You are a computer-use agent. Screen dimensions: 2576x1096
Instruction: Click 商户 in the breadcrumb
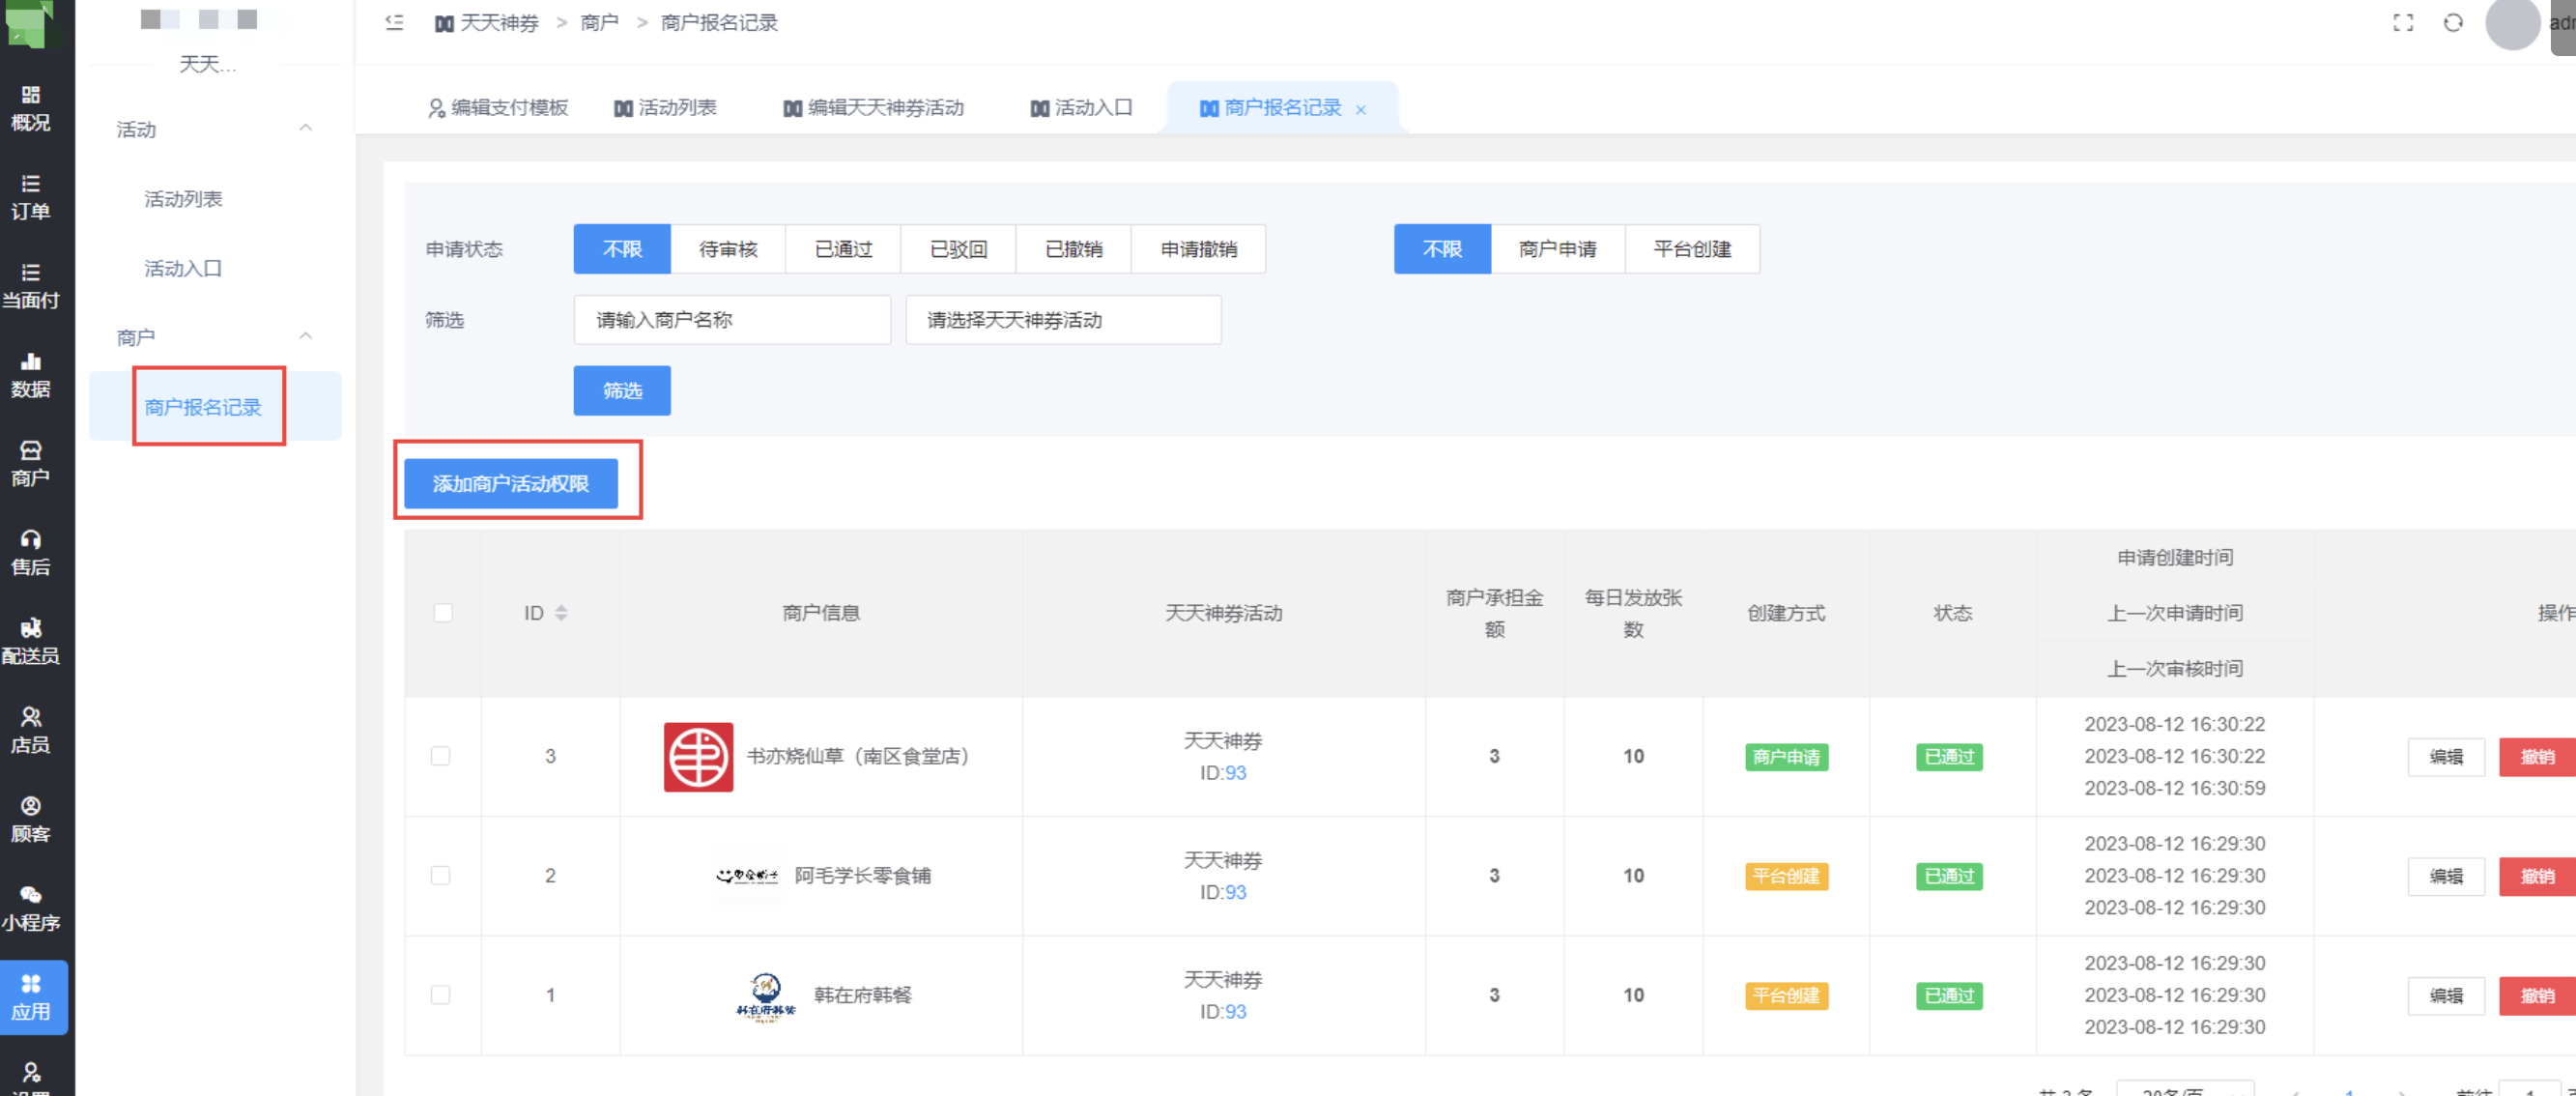click(600, 23)
